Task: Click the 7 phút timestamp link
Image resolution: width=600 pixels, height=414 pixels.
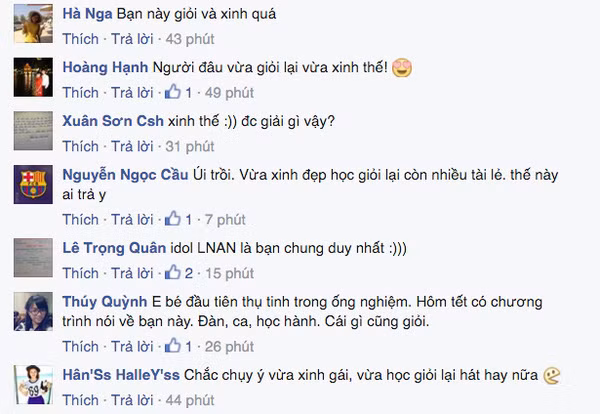Action: coord(225,220)
